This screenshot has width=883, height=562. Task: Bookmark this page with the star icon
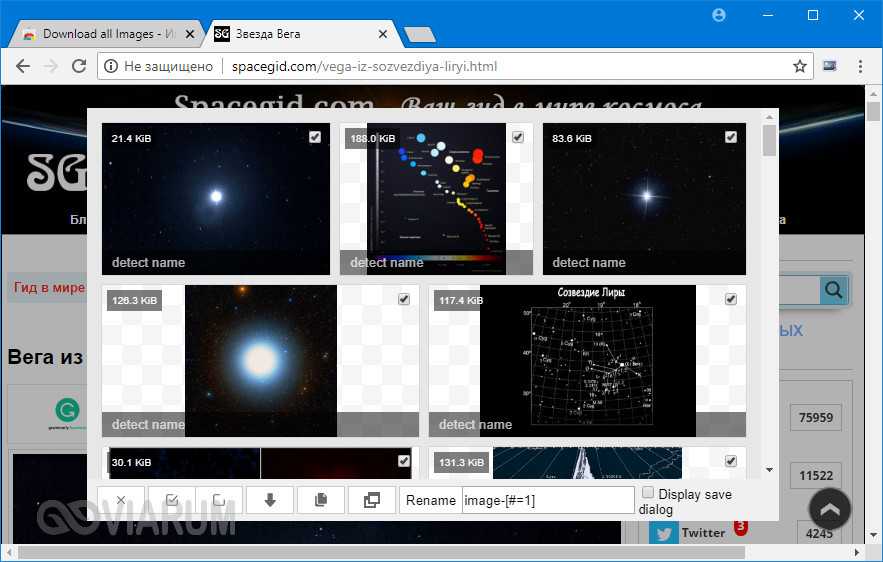pos(799,67)
